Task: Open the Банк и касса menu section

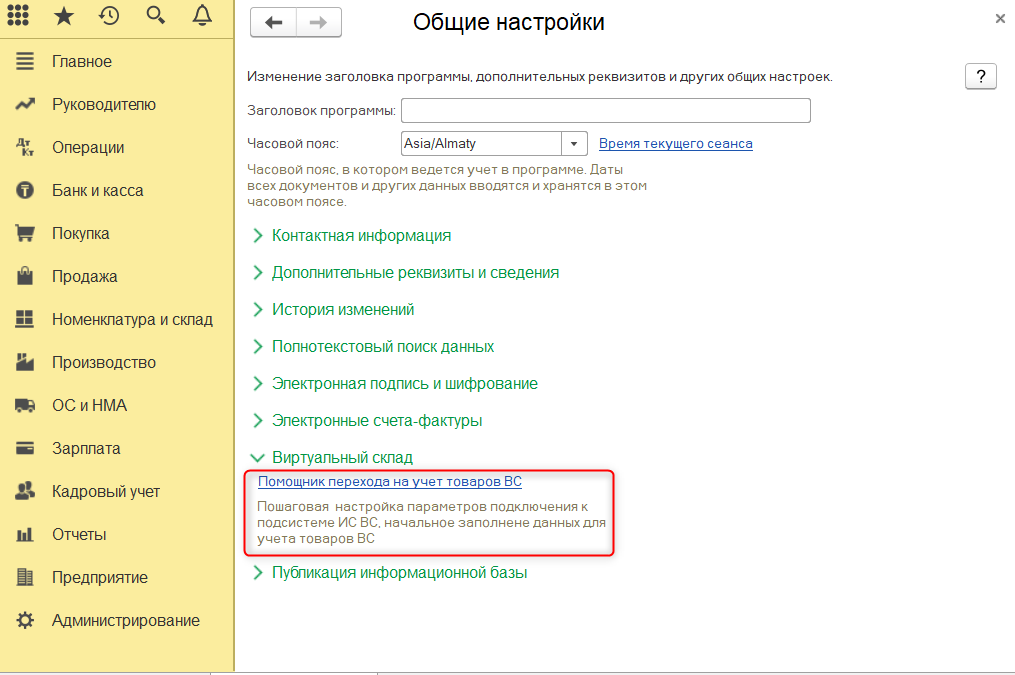Action: [x=97, y=191]
